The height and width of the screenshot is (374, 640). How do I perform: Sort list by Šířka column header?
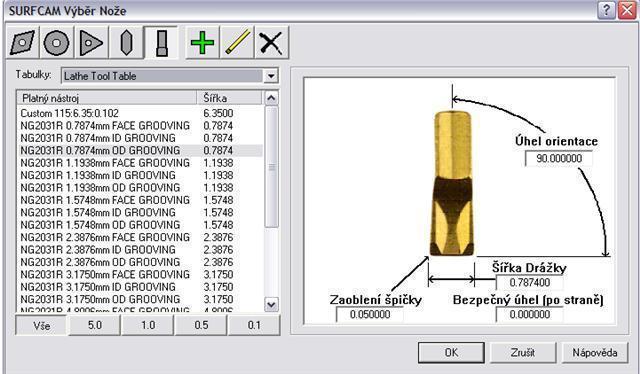[x=229, y=98]
